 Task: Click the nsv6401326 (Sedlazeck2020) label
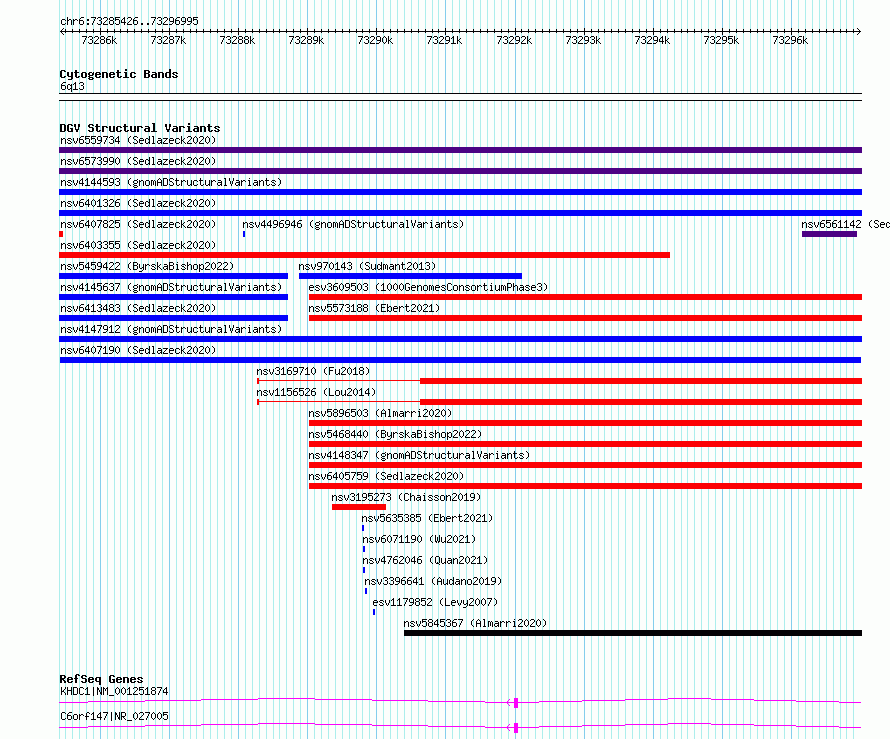(138, 203)
